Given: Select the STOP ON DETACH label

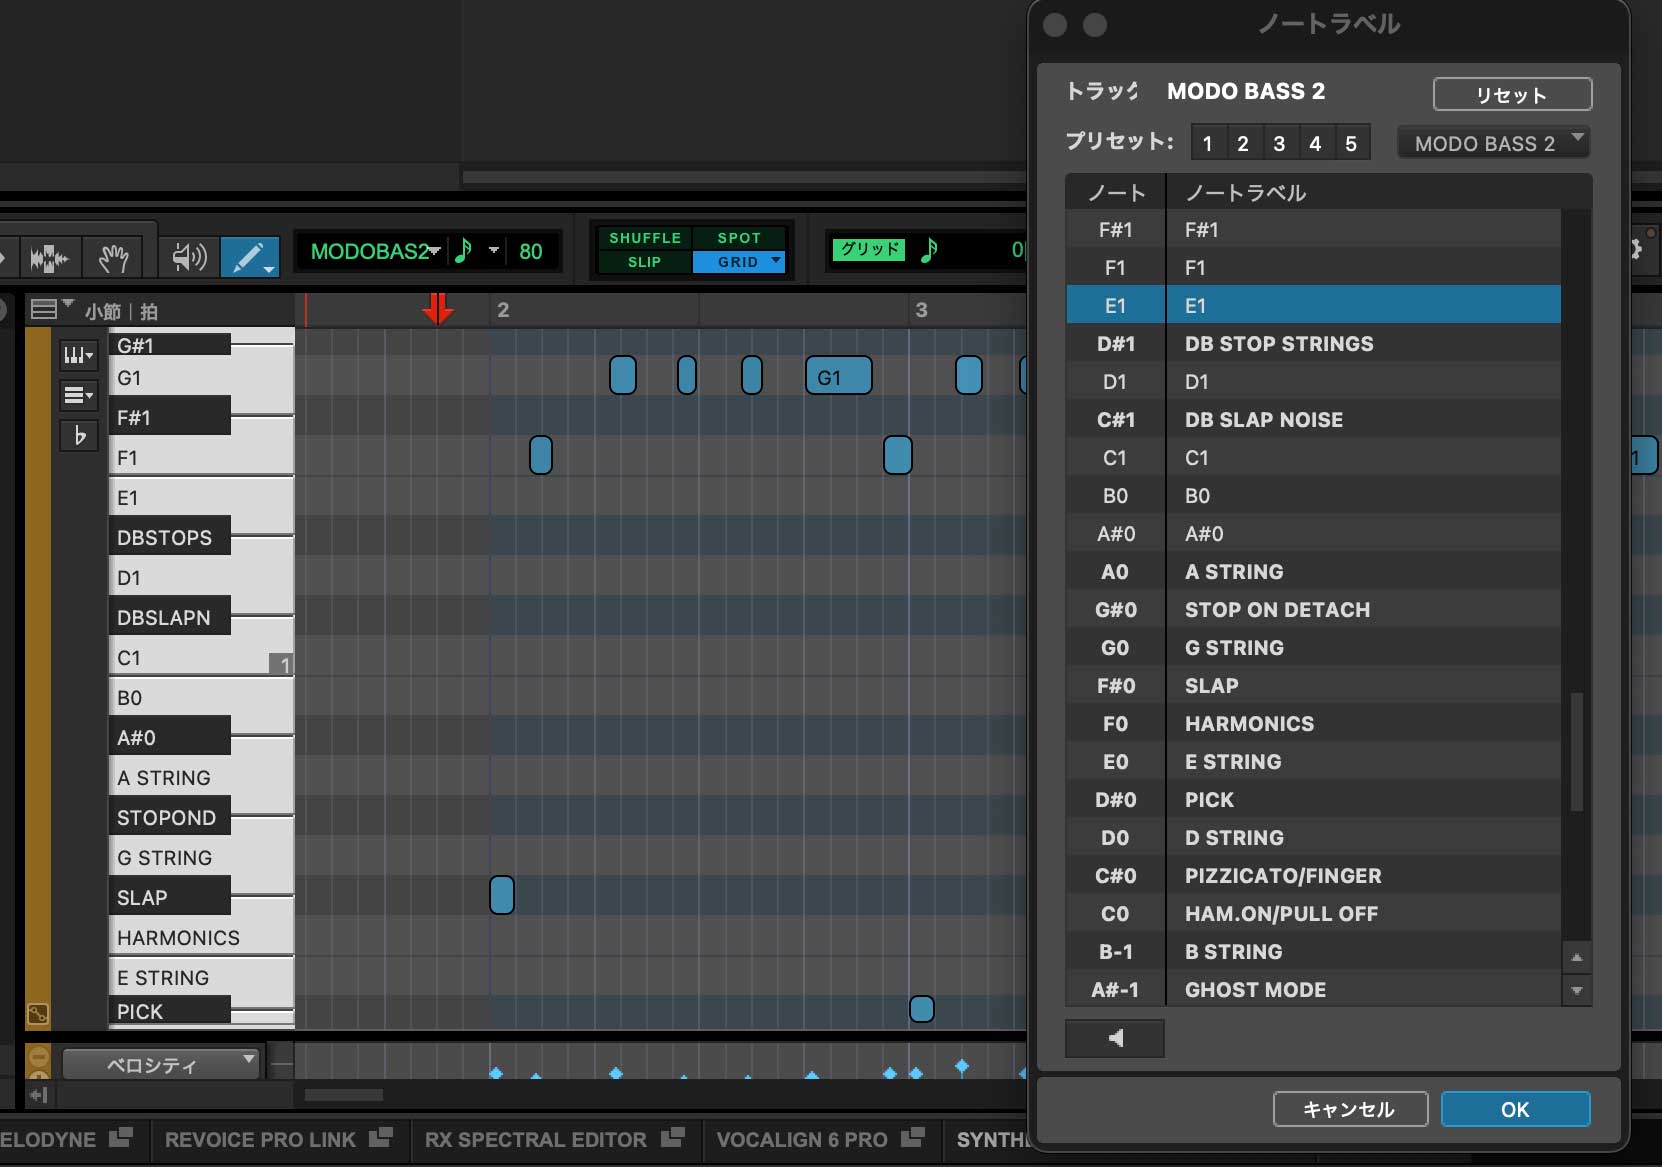Looking at the screenshot, I should [1277, 609].
